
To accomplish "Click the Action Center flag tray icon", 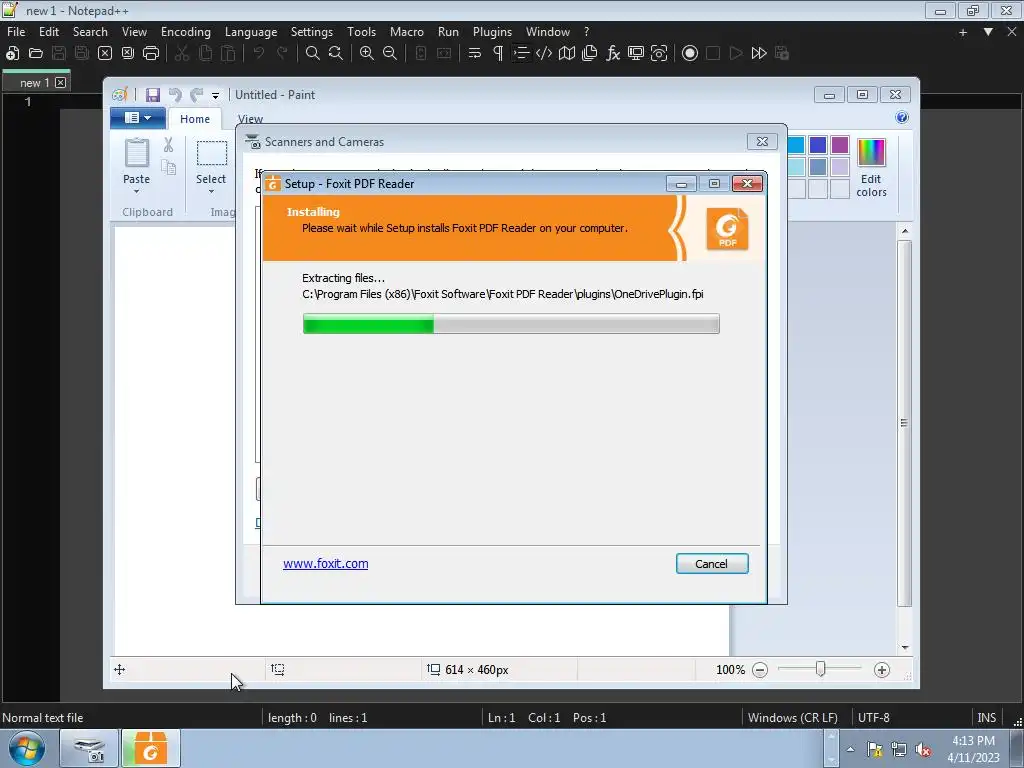I will click(x=874, y=750).
